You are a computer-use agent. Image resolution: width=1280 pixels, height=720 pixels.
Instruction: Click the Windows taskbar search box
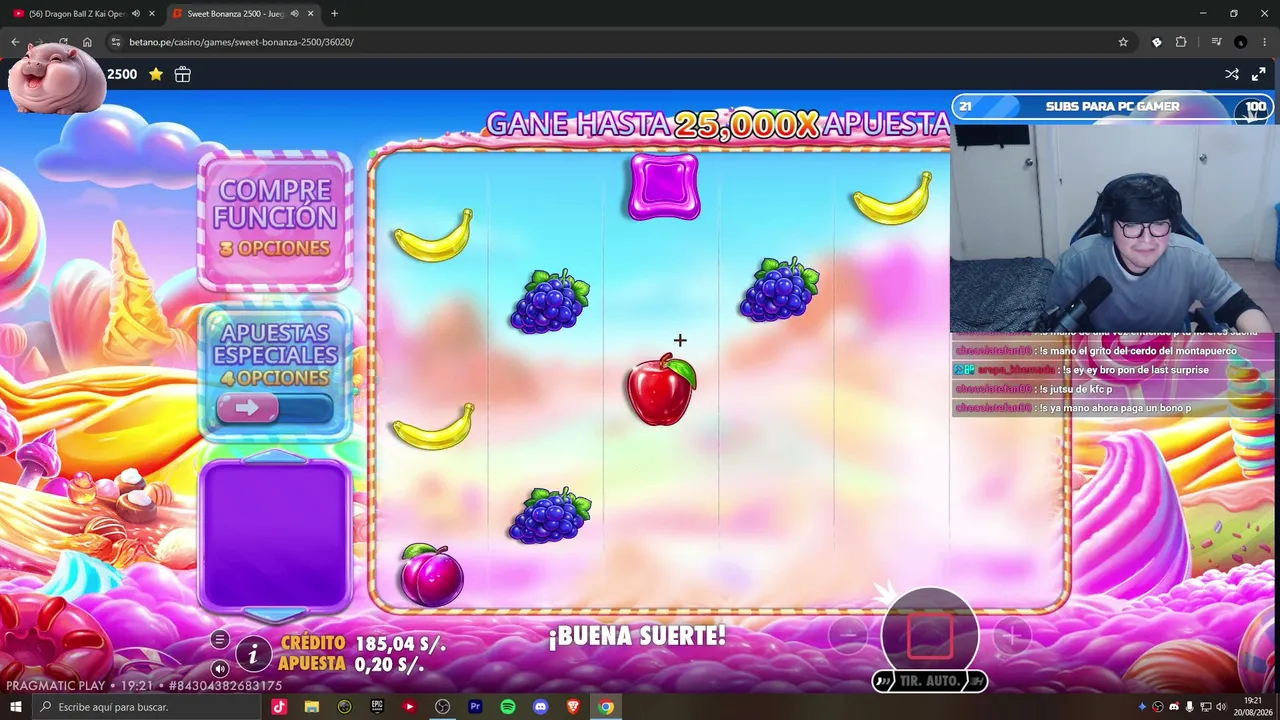point(147,707)
